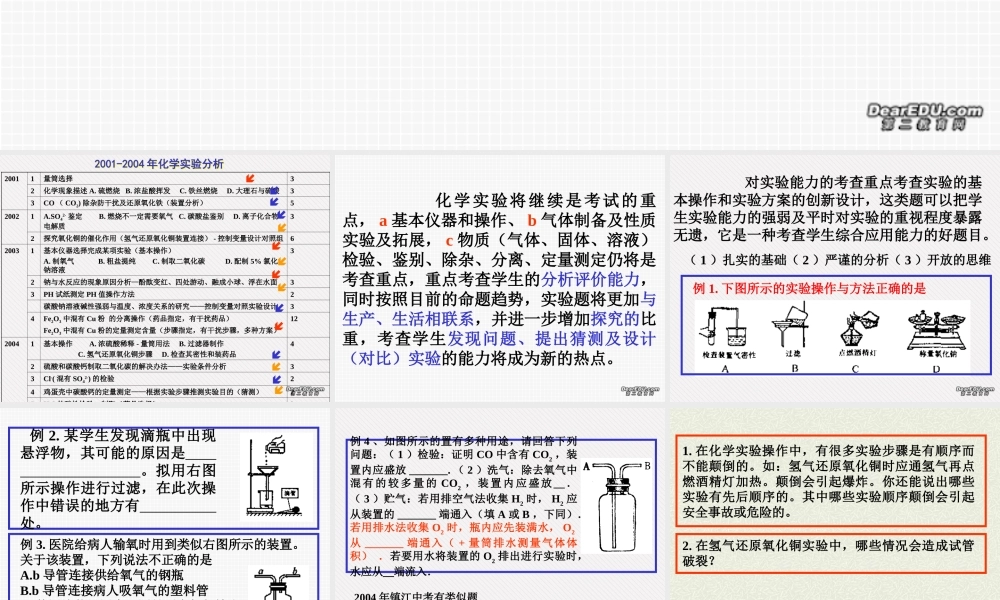Click the blue phrase 生产、生活相联系

408,319
